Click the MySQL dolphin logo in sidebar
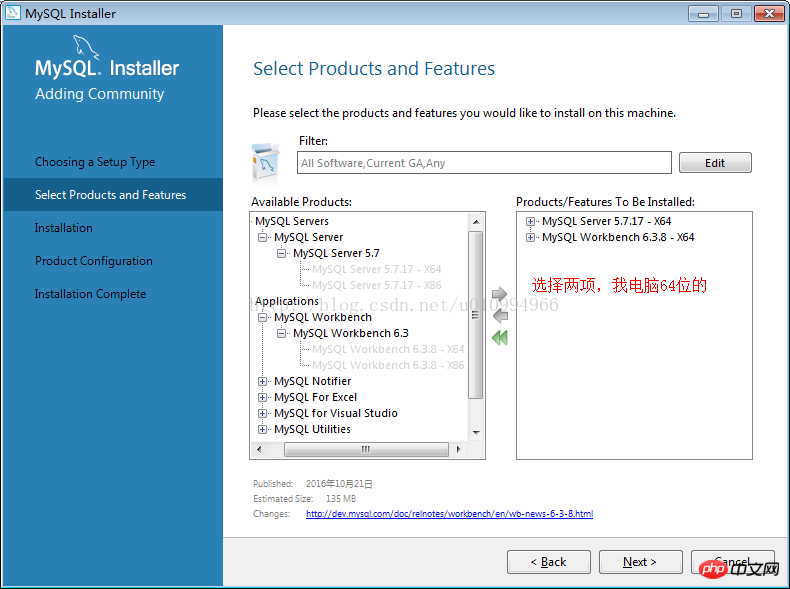Image resolution: width=790 pixels, height=589 pixels. point(86,48)
